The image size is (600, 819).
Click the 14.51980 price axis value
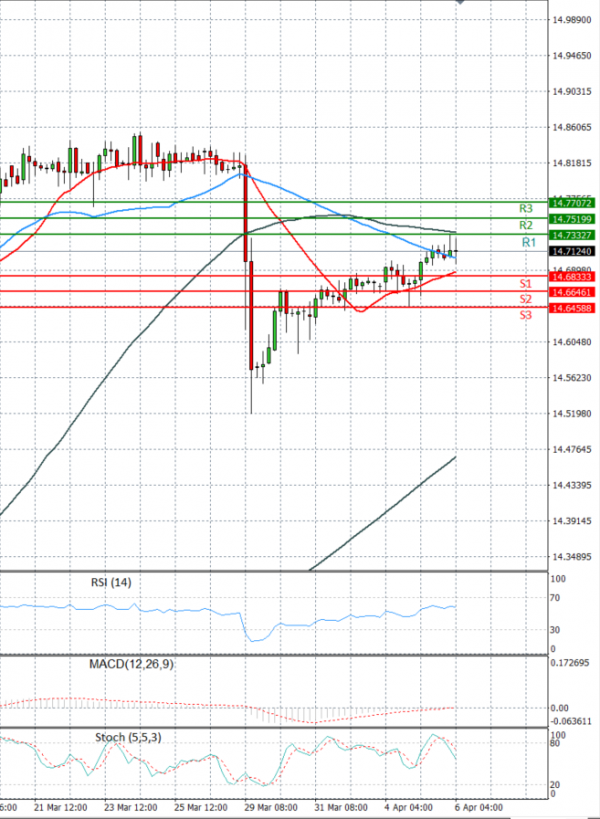572,414
